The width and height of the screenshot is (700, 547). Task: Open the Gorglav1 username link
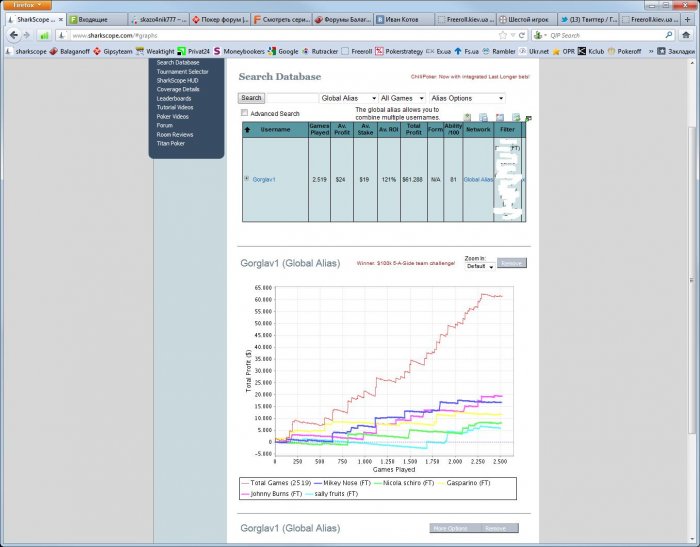(264, 180)
